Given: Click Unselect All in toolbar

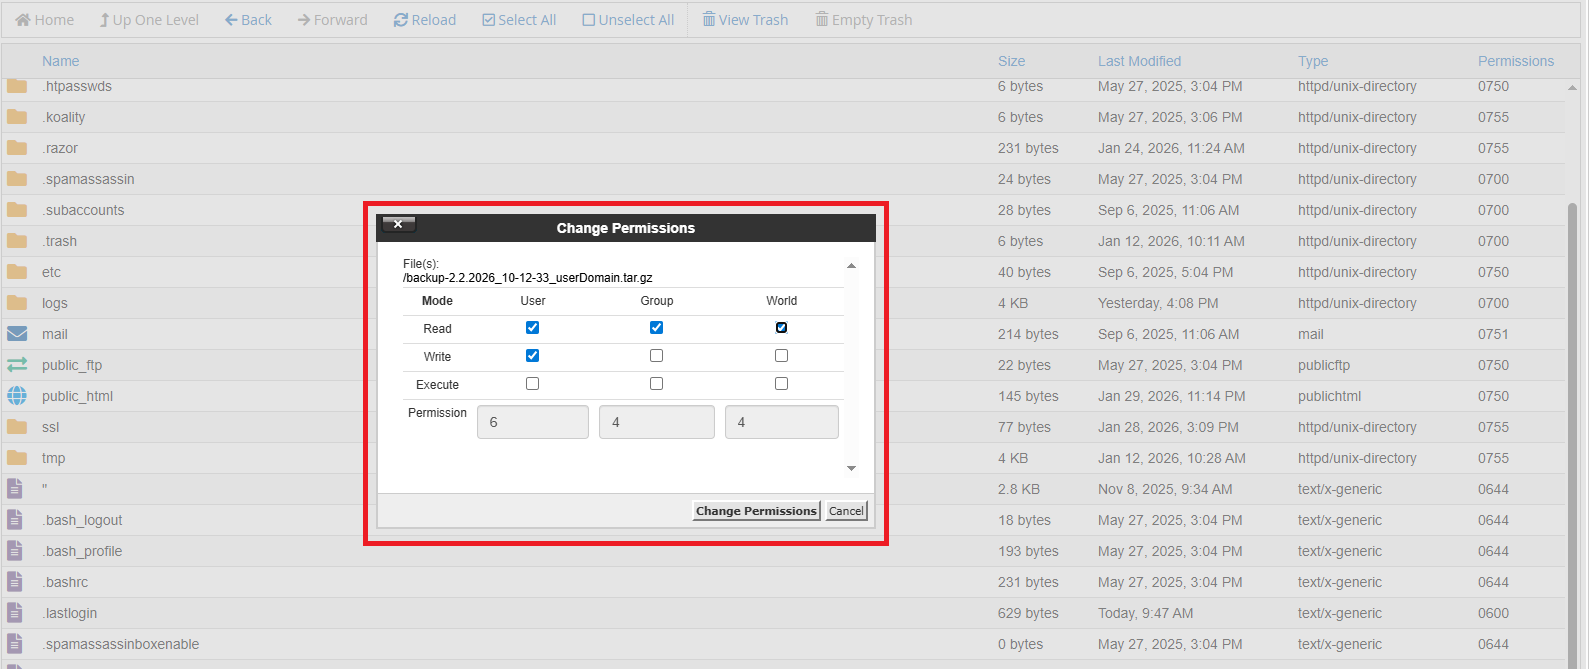Looking at the screenshot, I should point(628,20).
